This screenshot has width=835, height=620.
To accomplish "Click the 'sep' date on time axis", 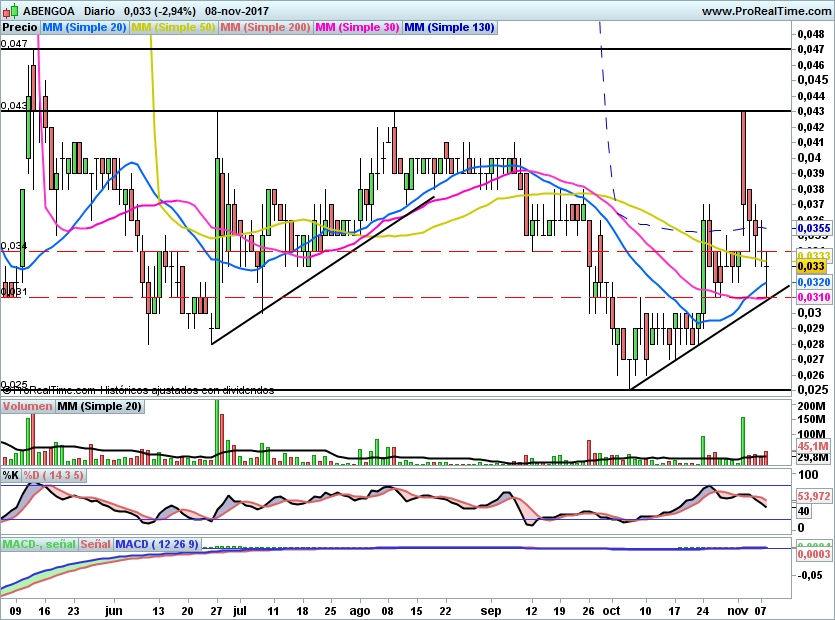I will point(490,609).
